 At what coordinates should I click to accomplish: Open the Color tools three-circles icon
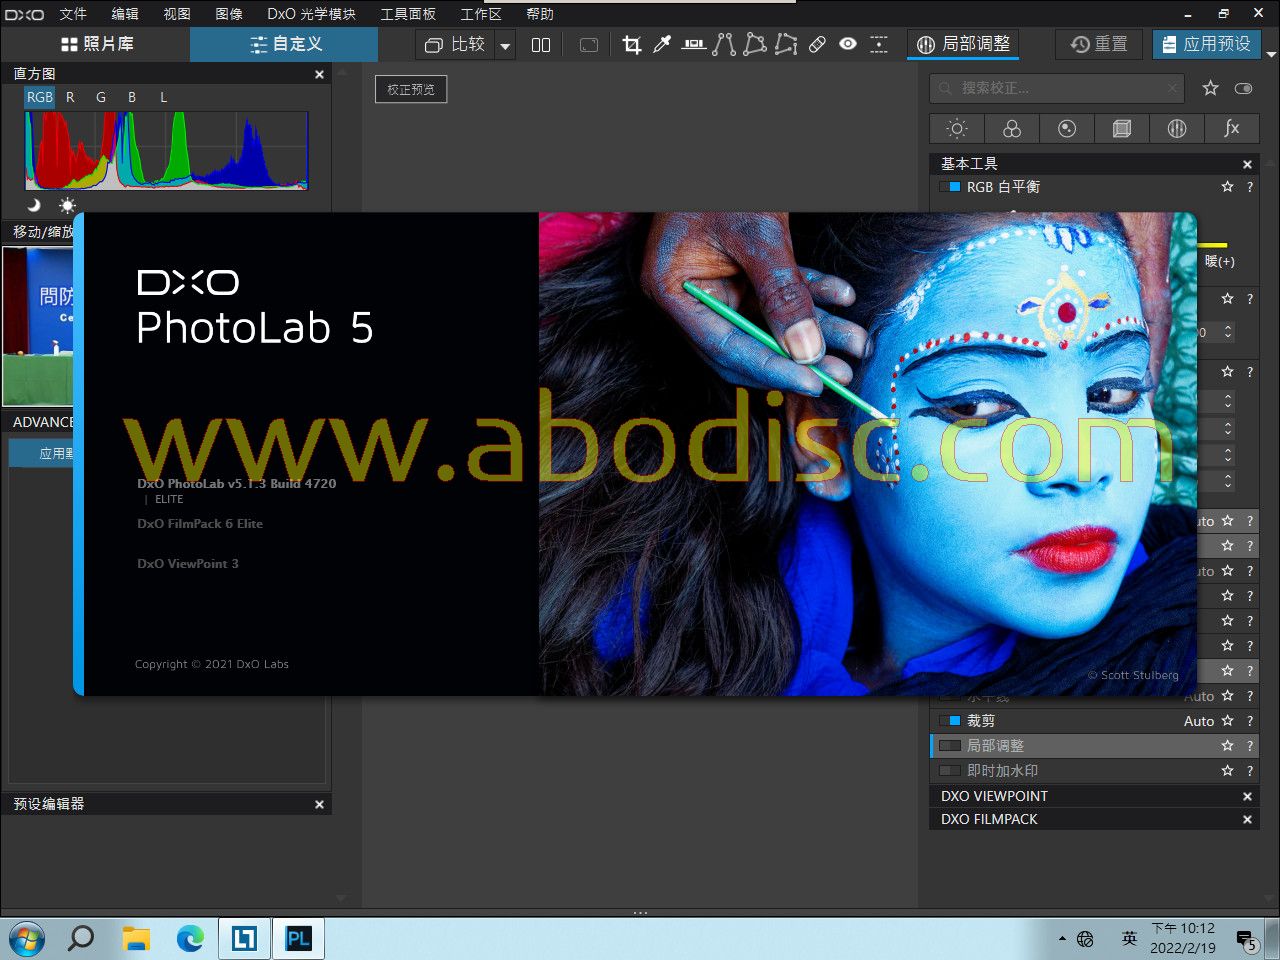(1012, 128)
